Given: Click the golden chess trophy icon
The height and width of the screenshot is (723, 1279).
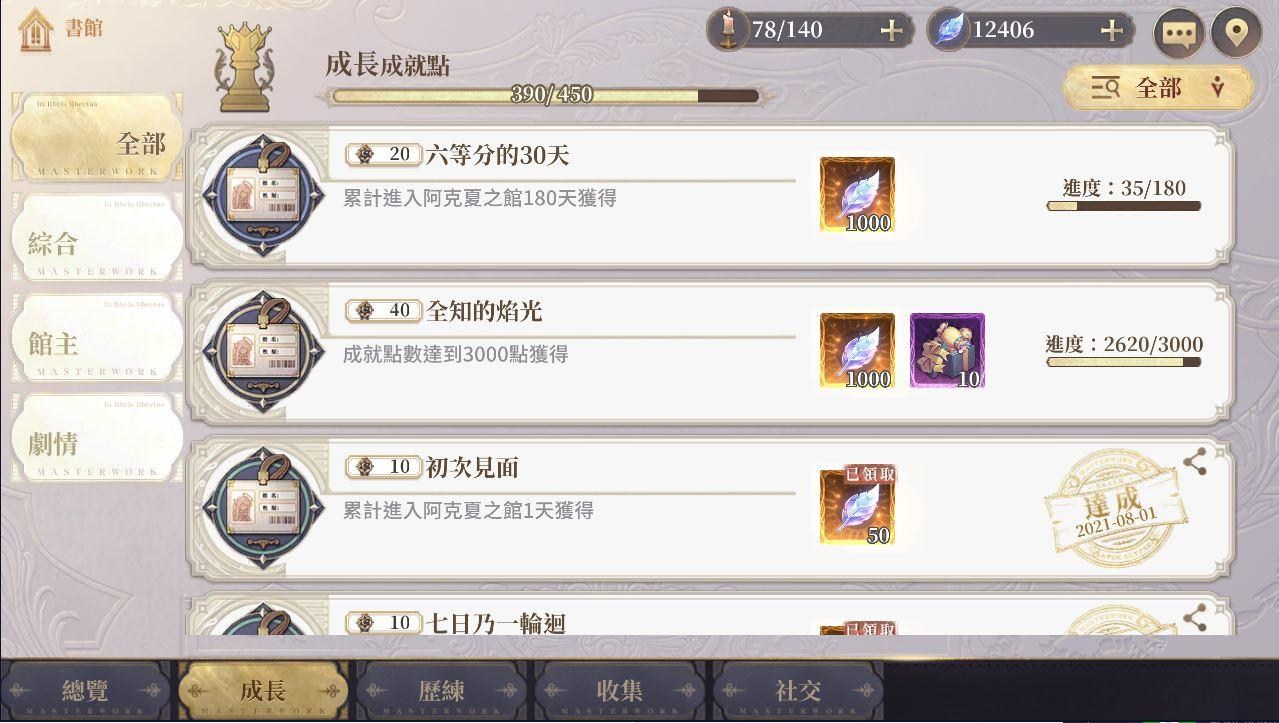Looking at the screenshot, I should pyautogui.click(x=245, y=69).
